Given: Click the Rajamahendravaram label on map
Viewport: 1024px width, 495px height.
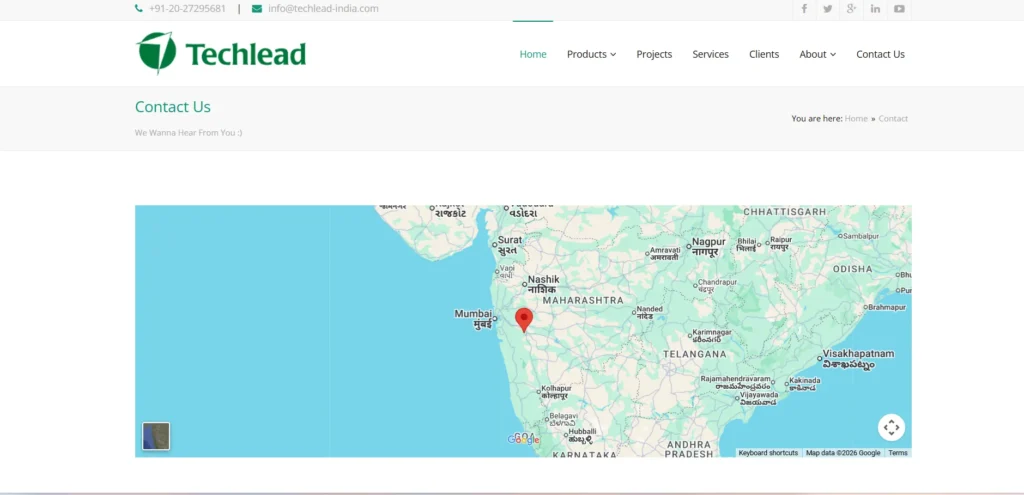Looking at the screenshot, I should click(736, 382).
